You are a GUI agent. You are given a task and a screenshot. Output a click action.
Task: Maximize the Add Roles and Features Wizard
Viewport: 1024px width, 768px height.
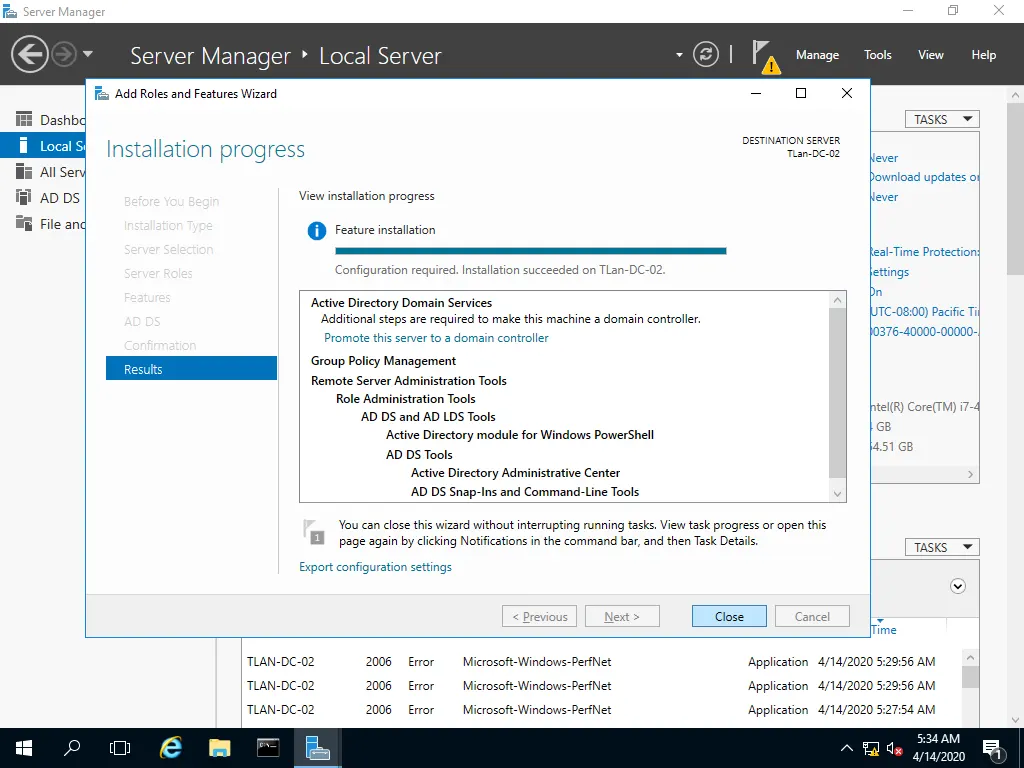[x=801, y=93]
